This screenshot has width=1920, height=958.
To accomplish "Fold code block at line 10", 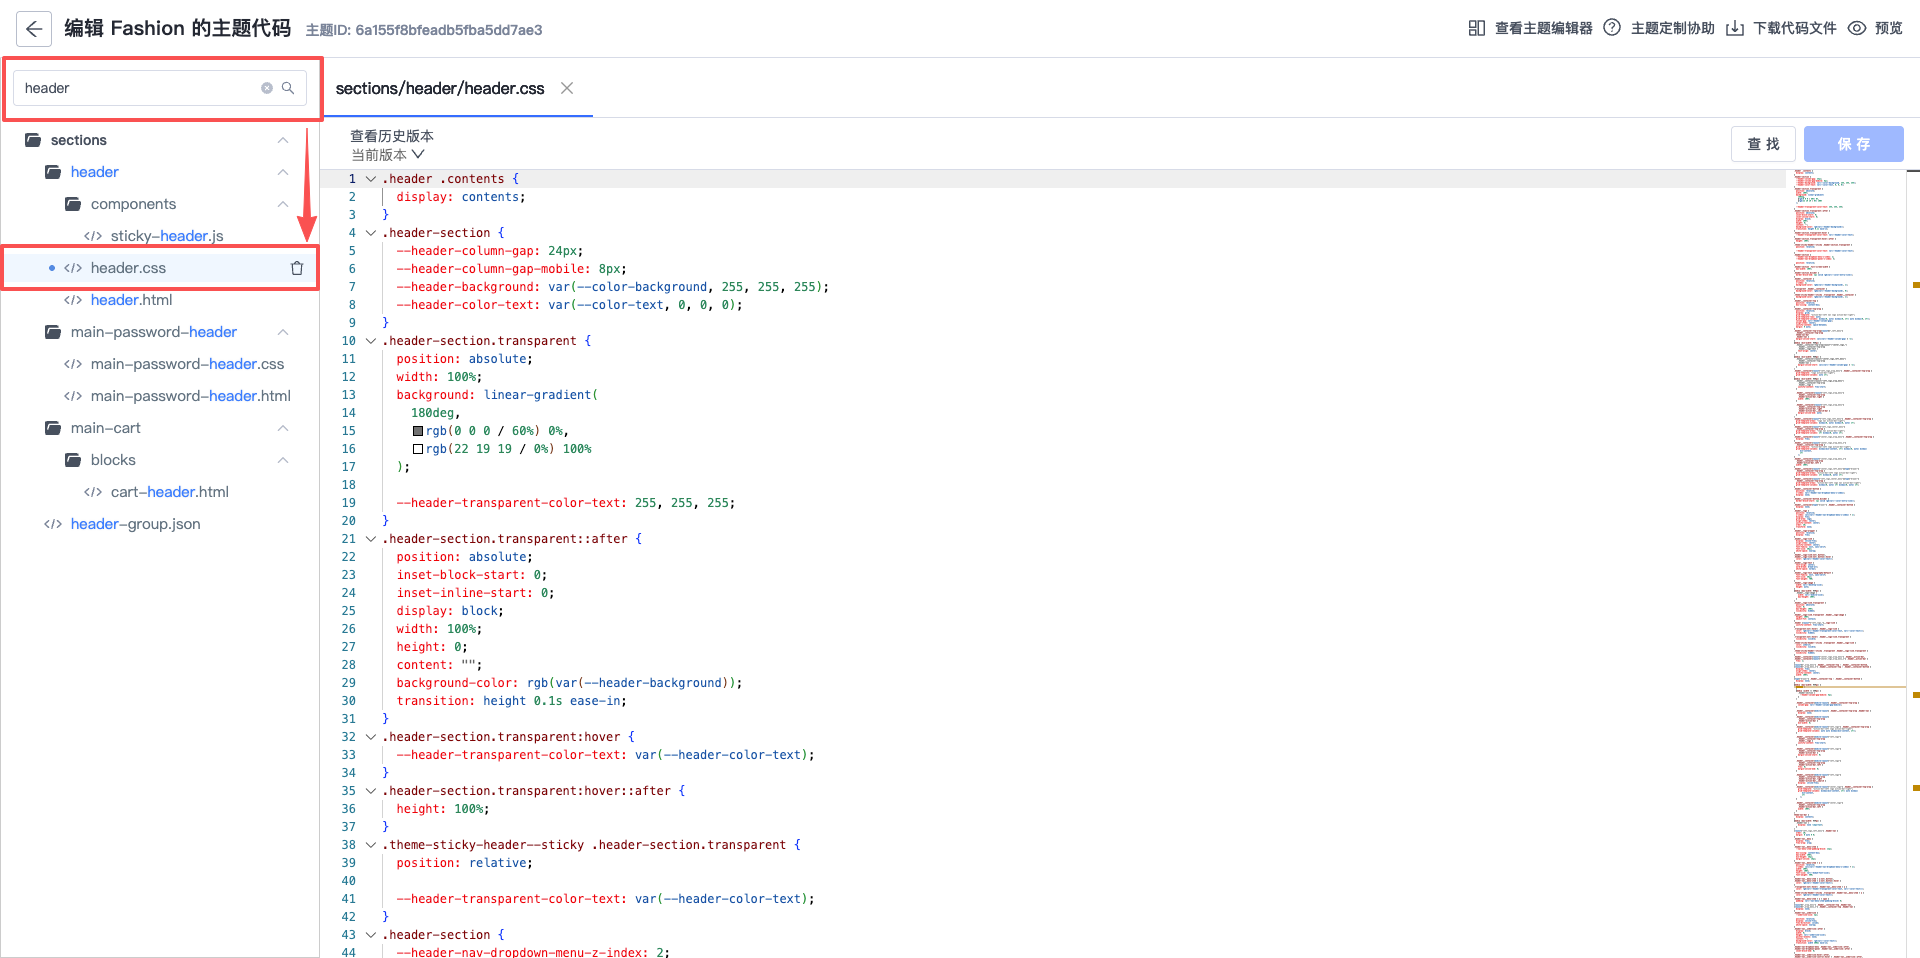I will (371, 341).
